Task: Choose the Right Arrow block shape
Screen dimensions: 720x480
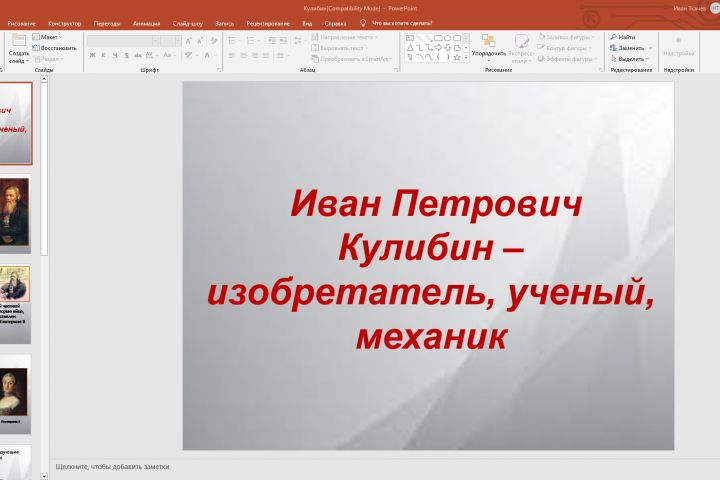Action: coord(438,48)
